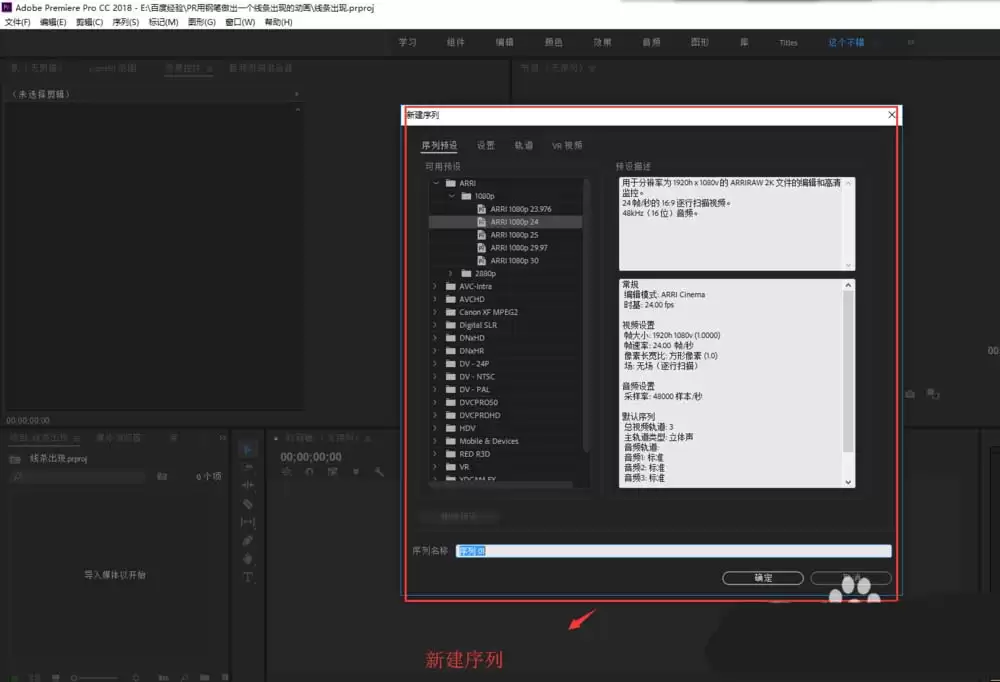Click the 序列名称 text field

point(673,551)
